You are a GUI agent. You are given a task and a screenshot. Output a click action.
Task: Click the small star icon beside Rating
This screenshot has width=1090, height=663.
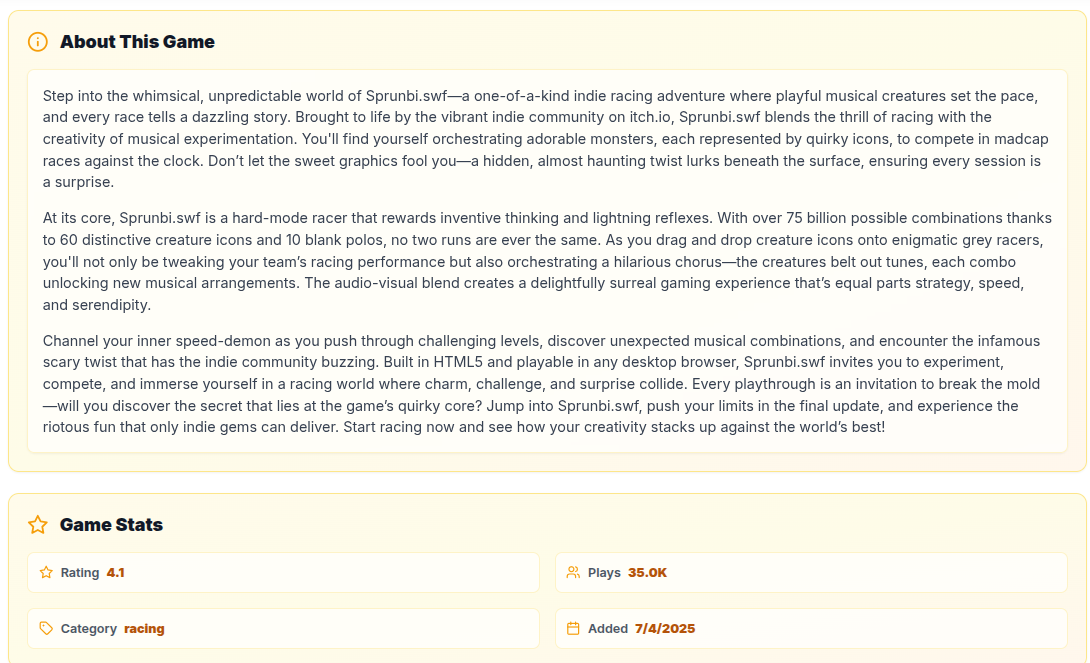(x=46, y=573)
